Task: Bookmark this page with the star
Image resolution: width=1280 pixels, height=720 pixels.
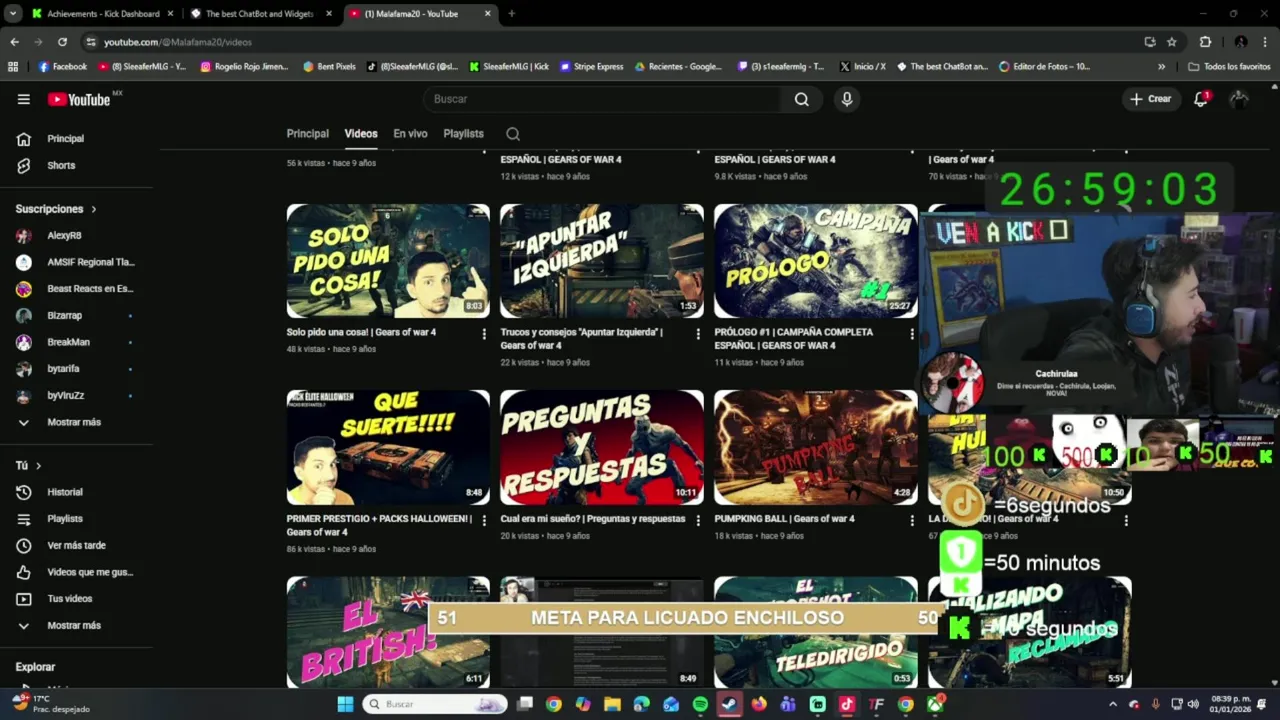Action: point(1172,42)
